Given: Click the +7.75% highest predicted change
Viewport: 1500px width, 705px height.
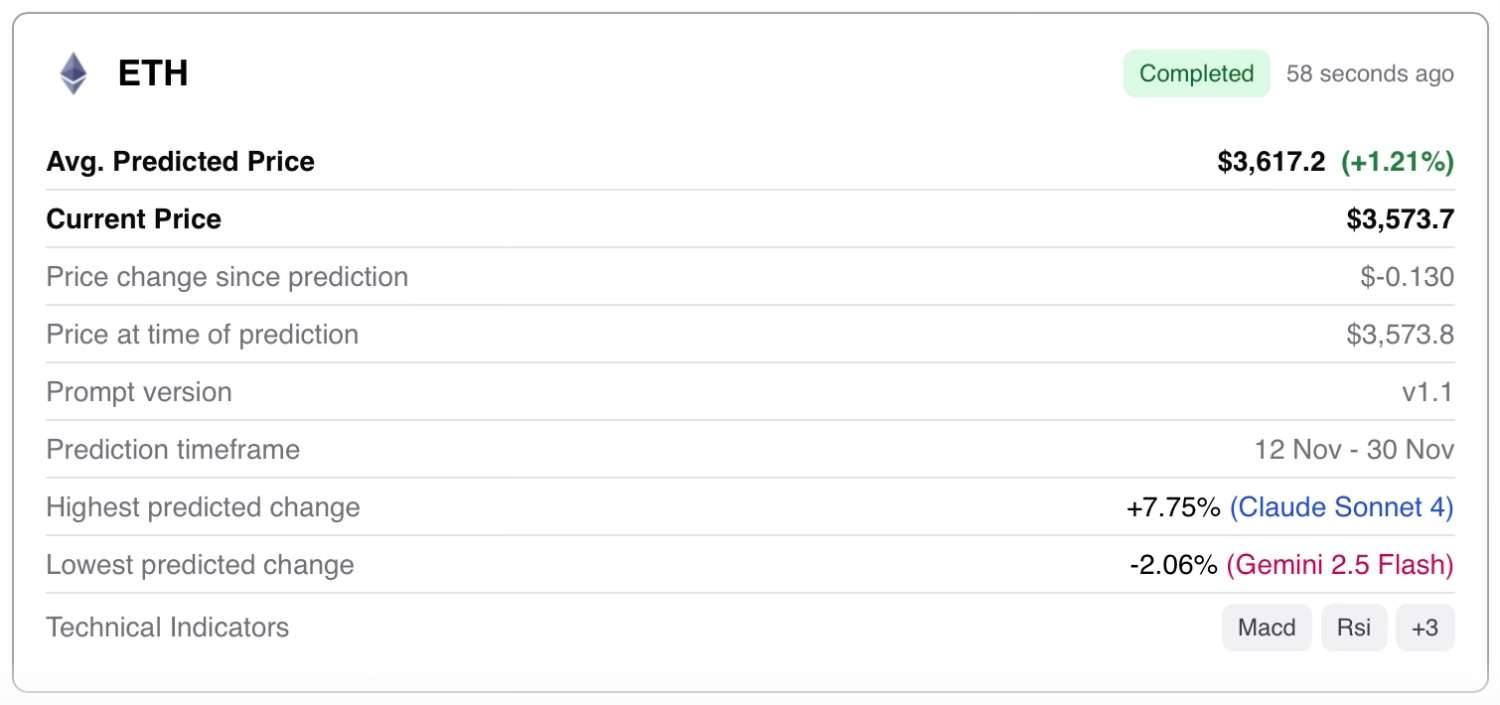Looking at the screenshot, I should 1173,508.
